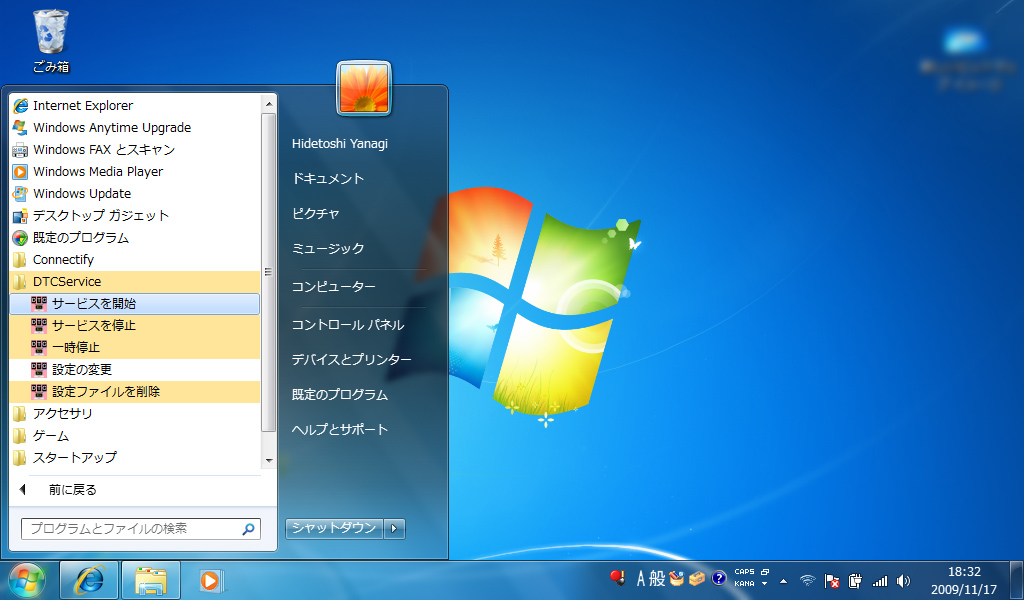Expand the shutdown options arrow

[x=393, y=528]
